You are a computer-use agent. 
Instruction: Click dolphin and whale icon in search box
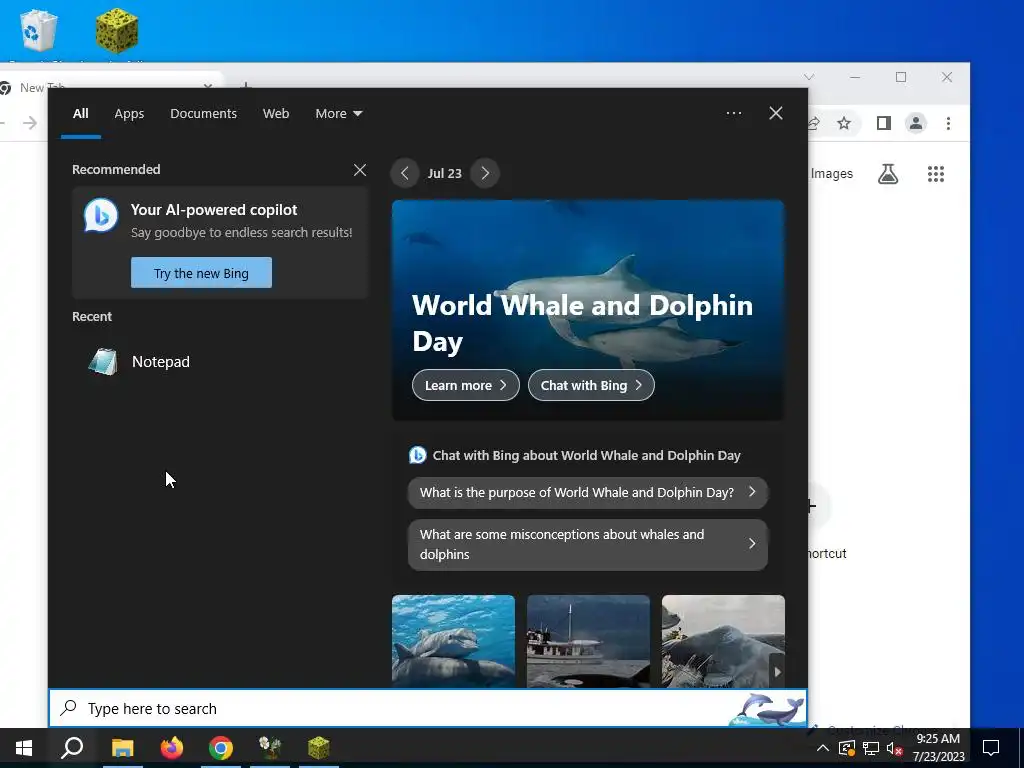click(x=767, y=709)
